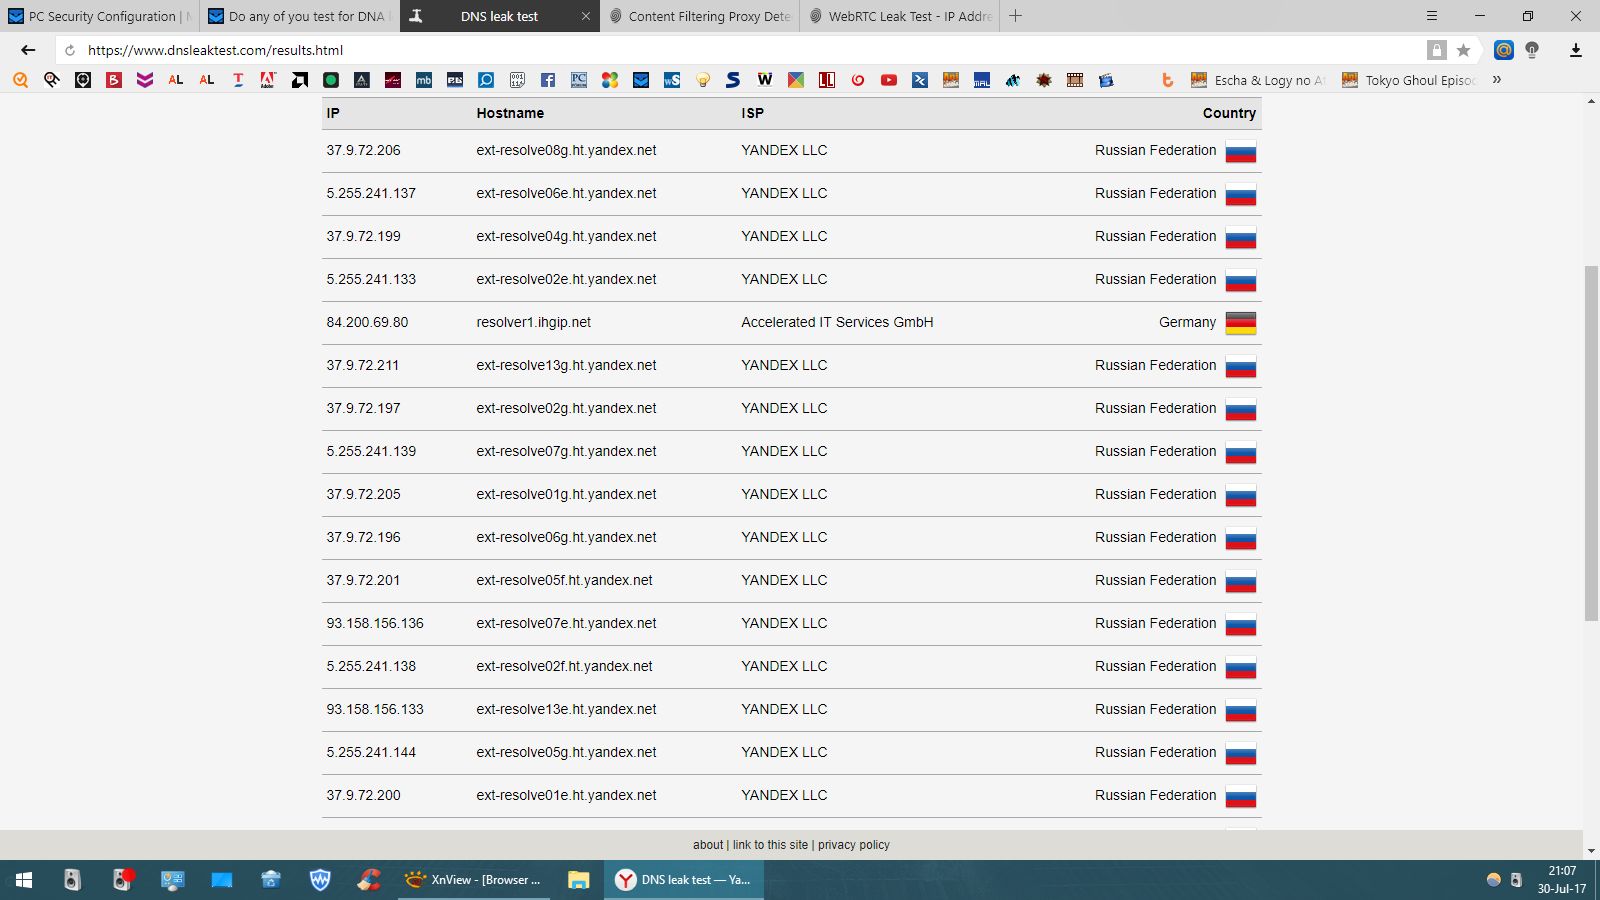Bookmark this page with the star icon

pos(1463,50)
